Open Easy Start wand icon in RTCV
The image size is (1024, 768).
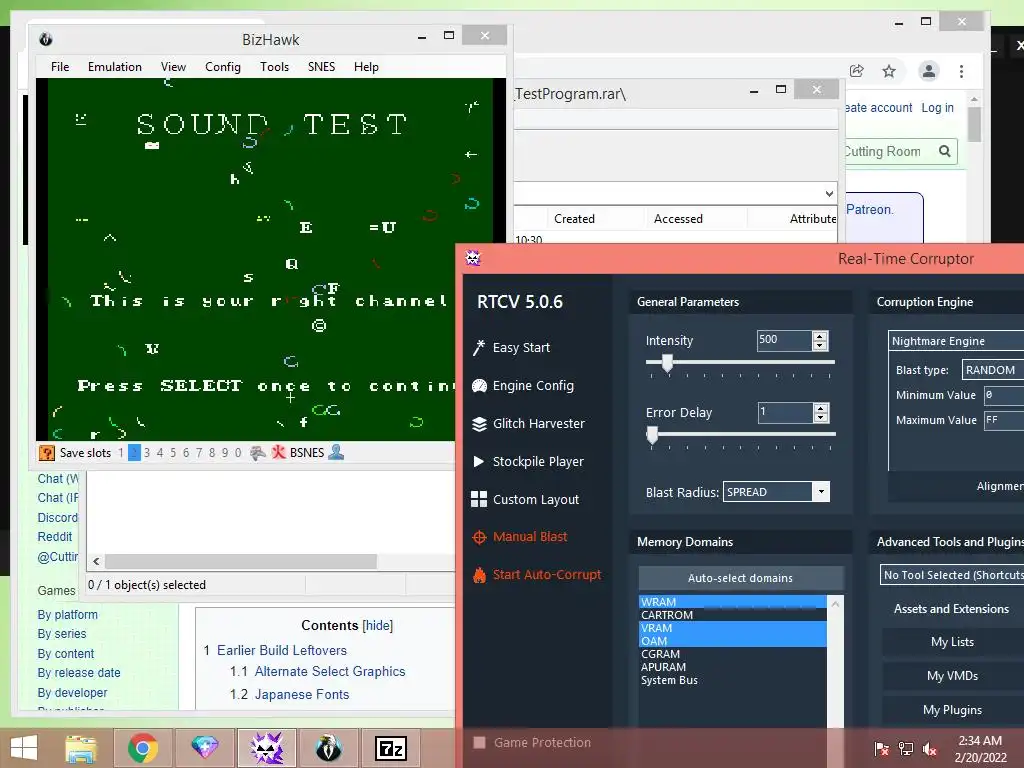click(479, 347)
